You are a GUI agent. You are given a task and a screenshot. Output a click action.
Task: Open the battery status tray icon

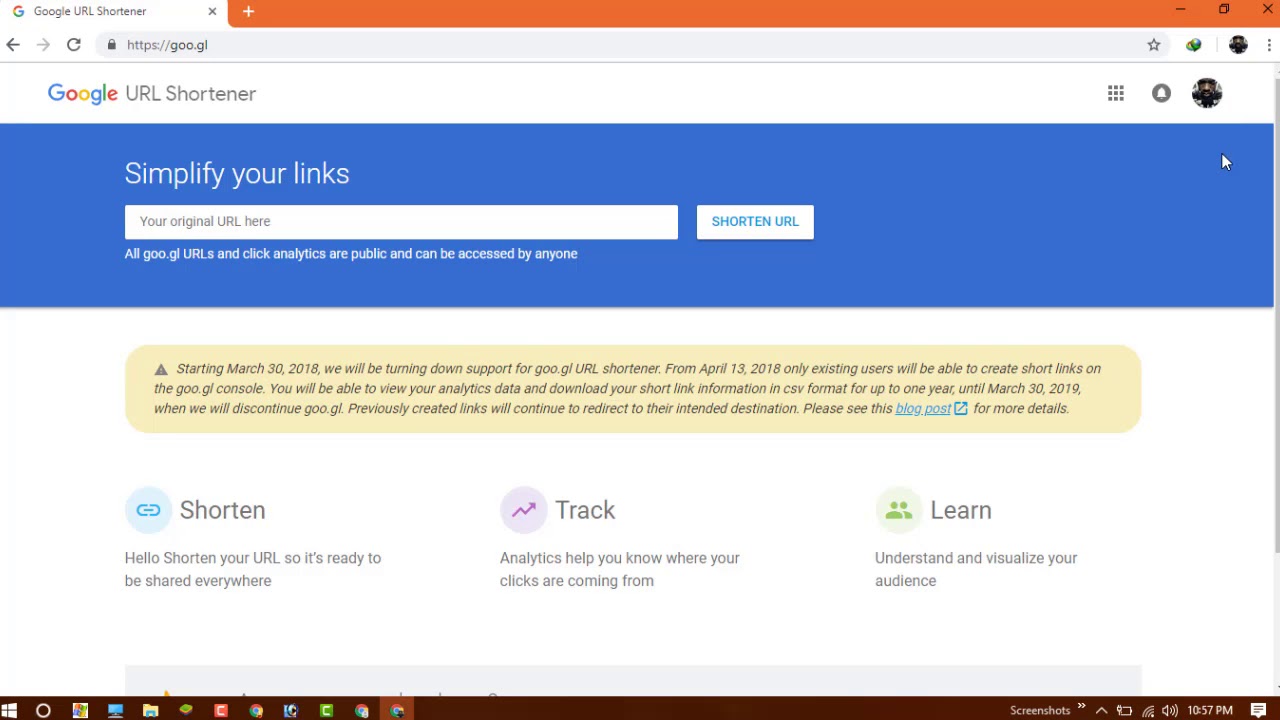pos(1124,711)
